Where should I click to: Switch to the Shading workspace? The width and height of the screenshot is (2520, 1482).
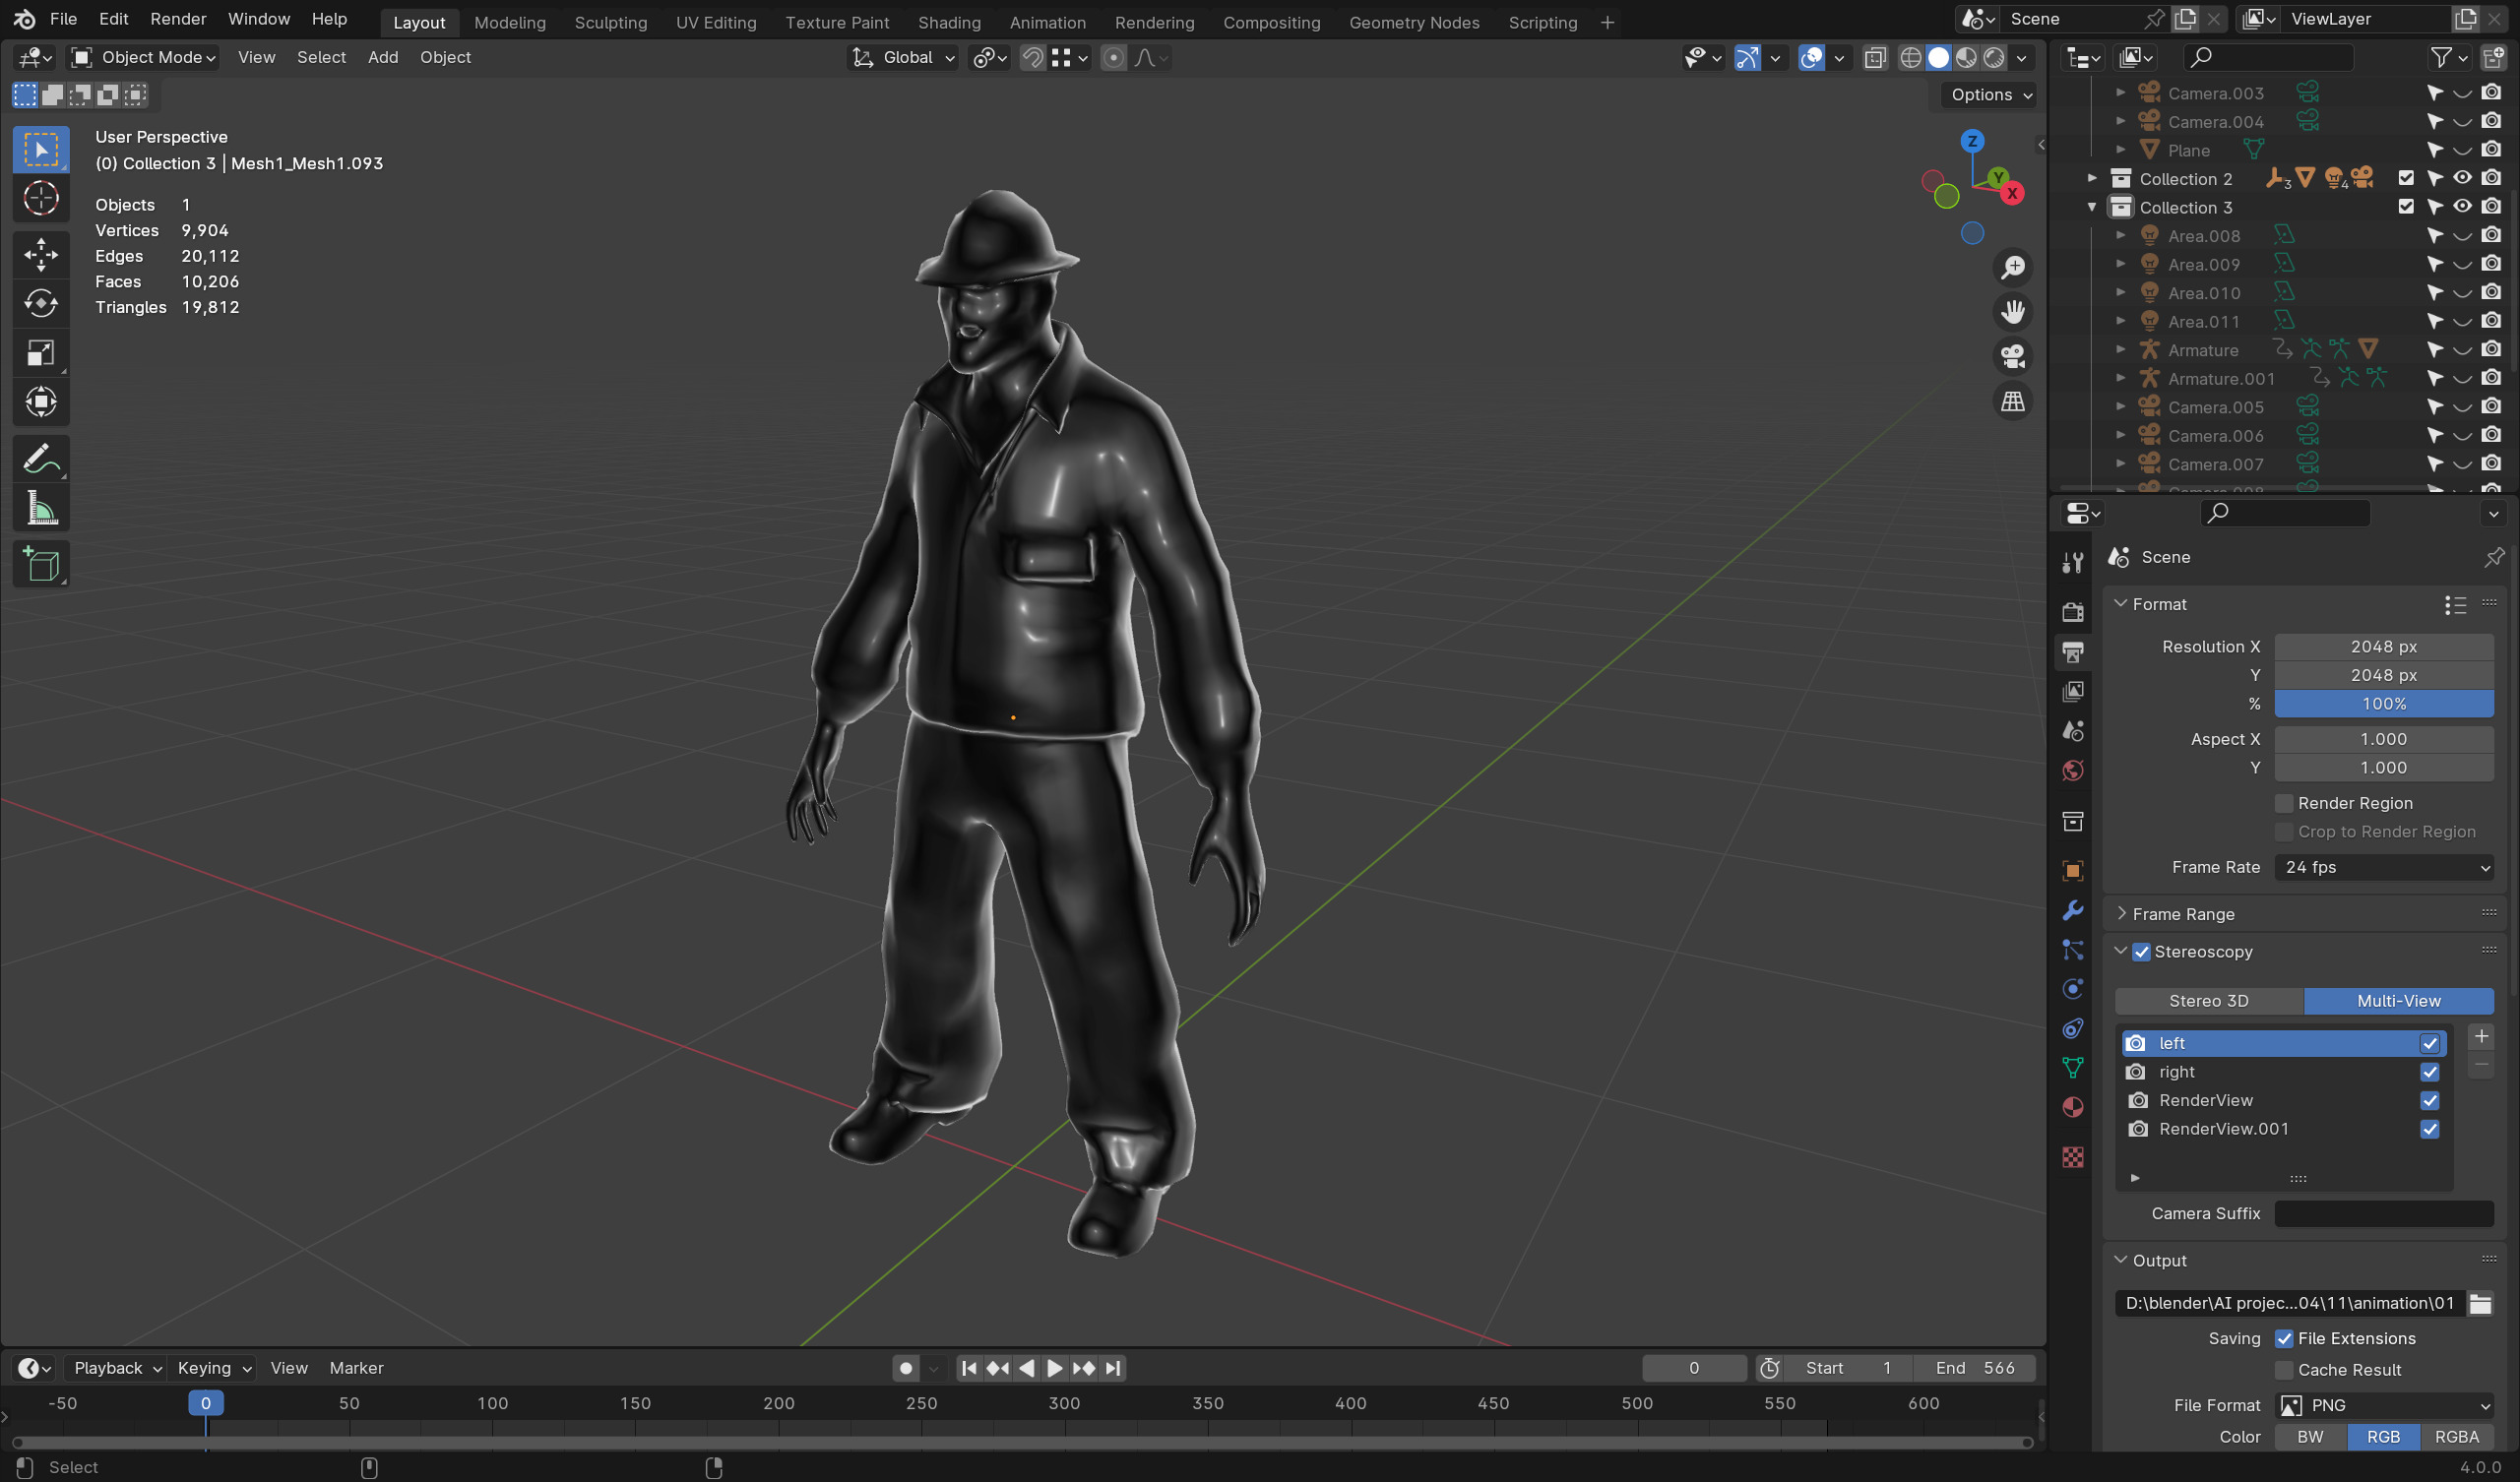[949, 22]
